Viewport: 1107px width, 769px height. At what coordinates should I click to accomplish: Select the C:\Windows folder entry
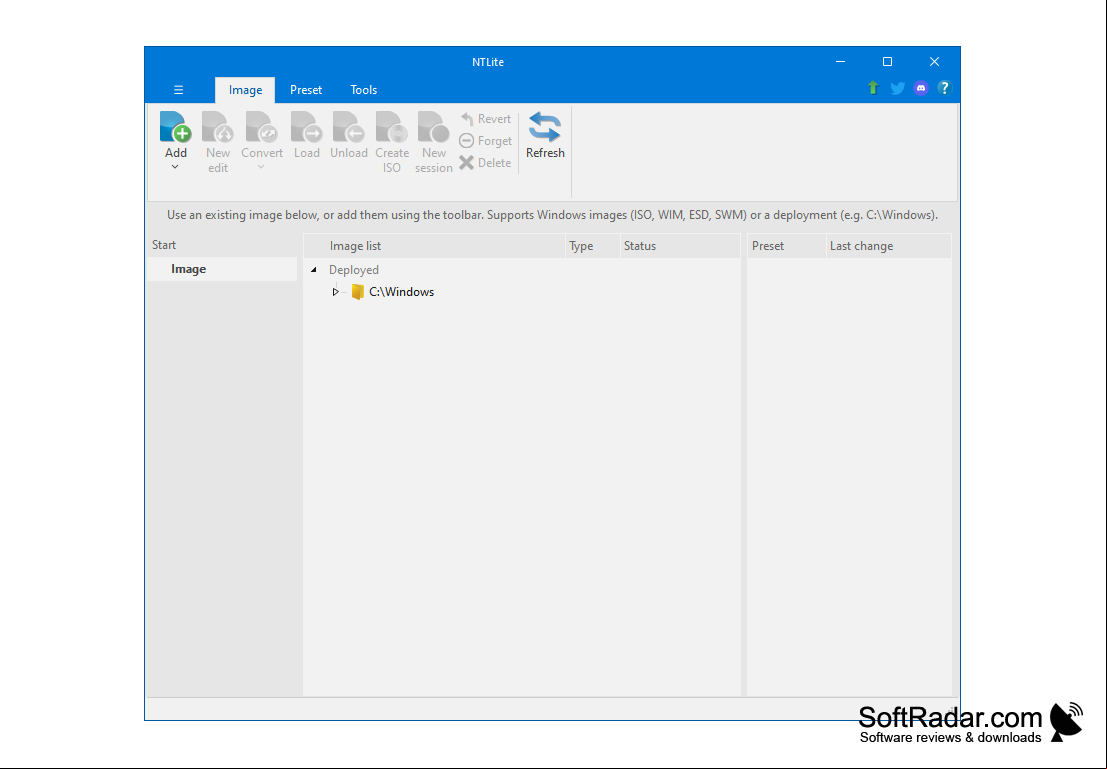pos(393,292)
